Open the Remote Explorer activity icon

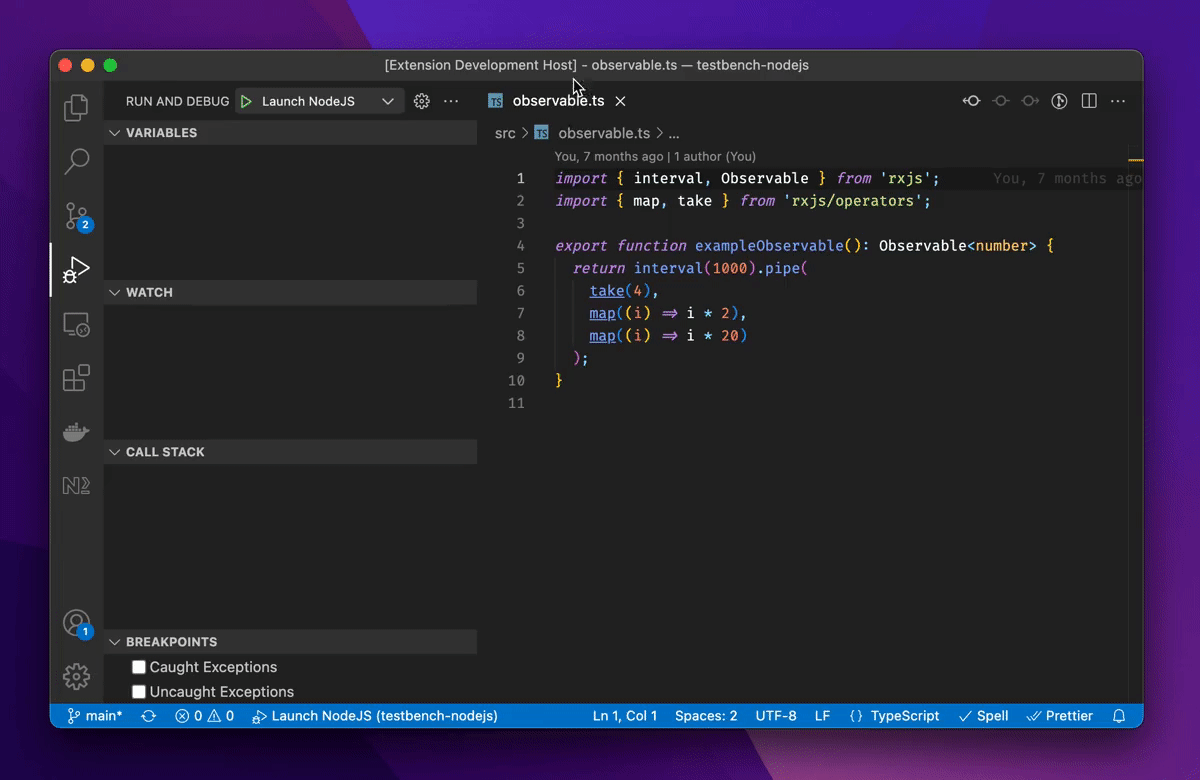click(77, 324)
